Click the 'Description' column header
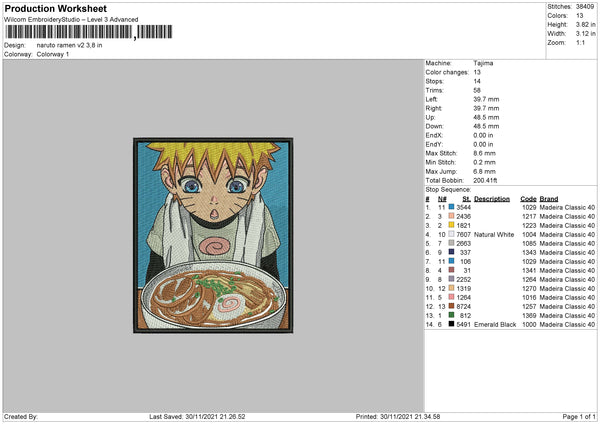Viewport: 600px width, 424px height. (x=492, y=199)
